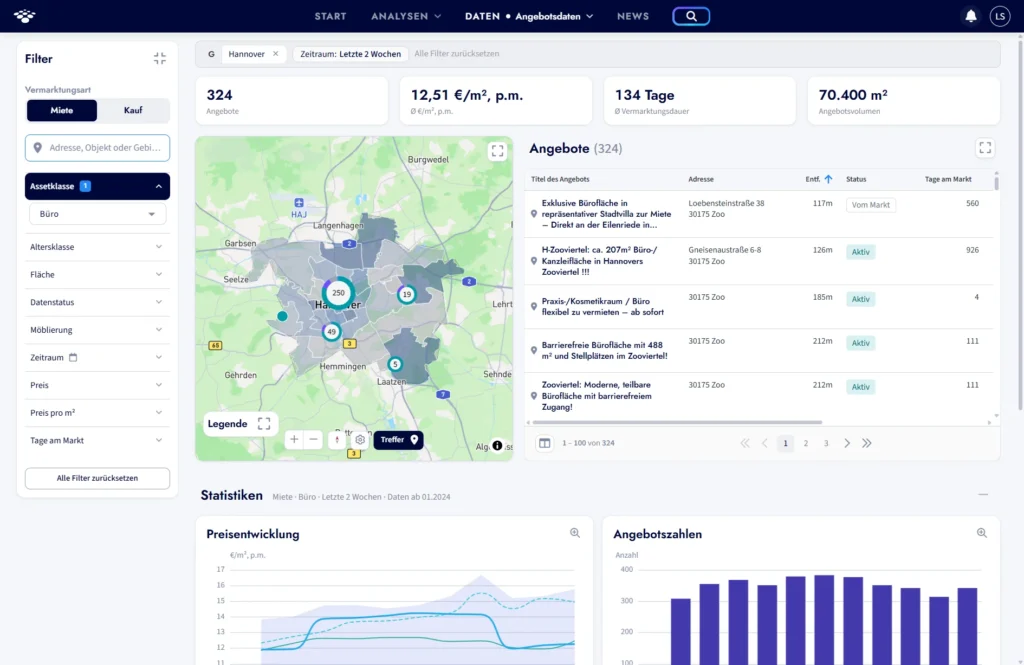The height and width of the screenshot is (665, 1024).
Task: Locate the Exklusive Bürofläche offer pin icon
Action: (x=534, y=214)
